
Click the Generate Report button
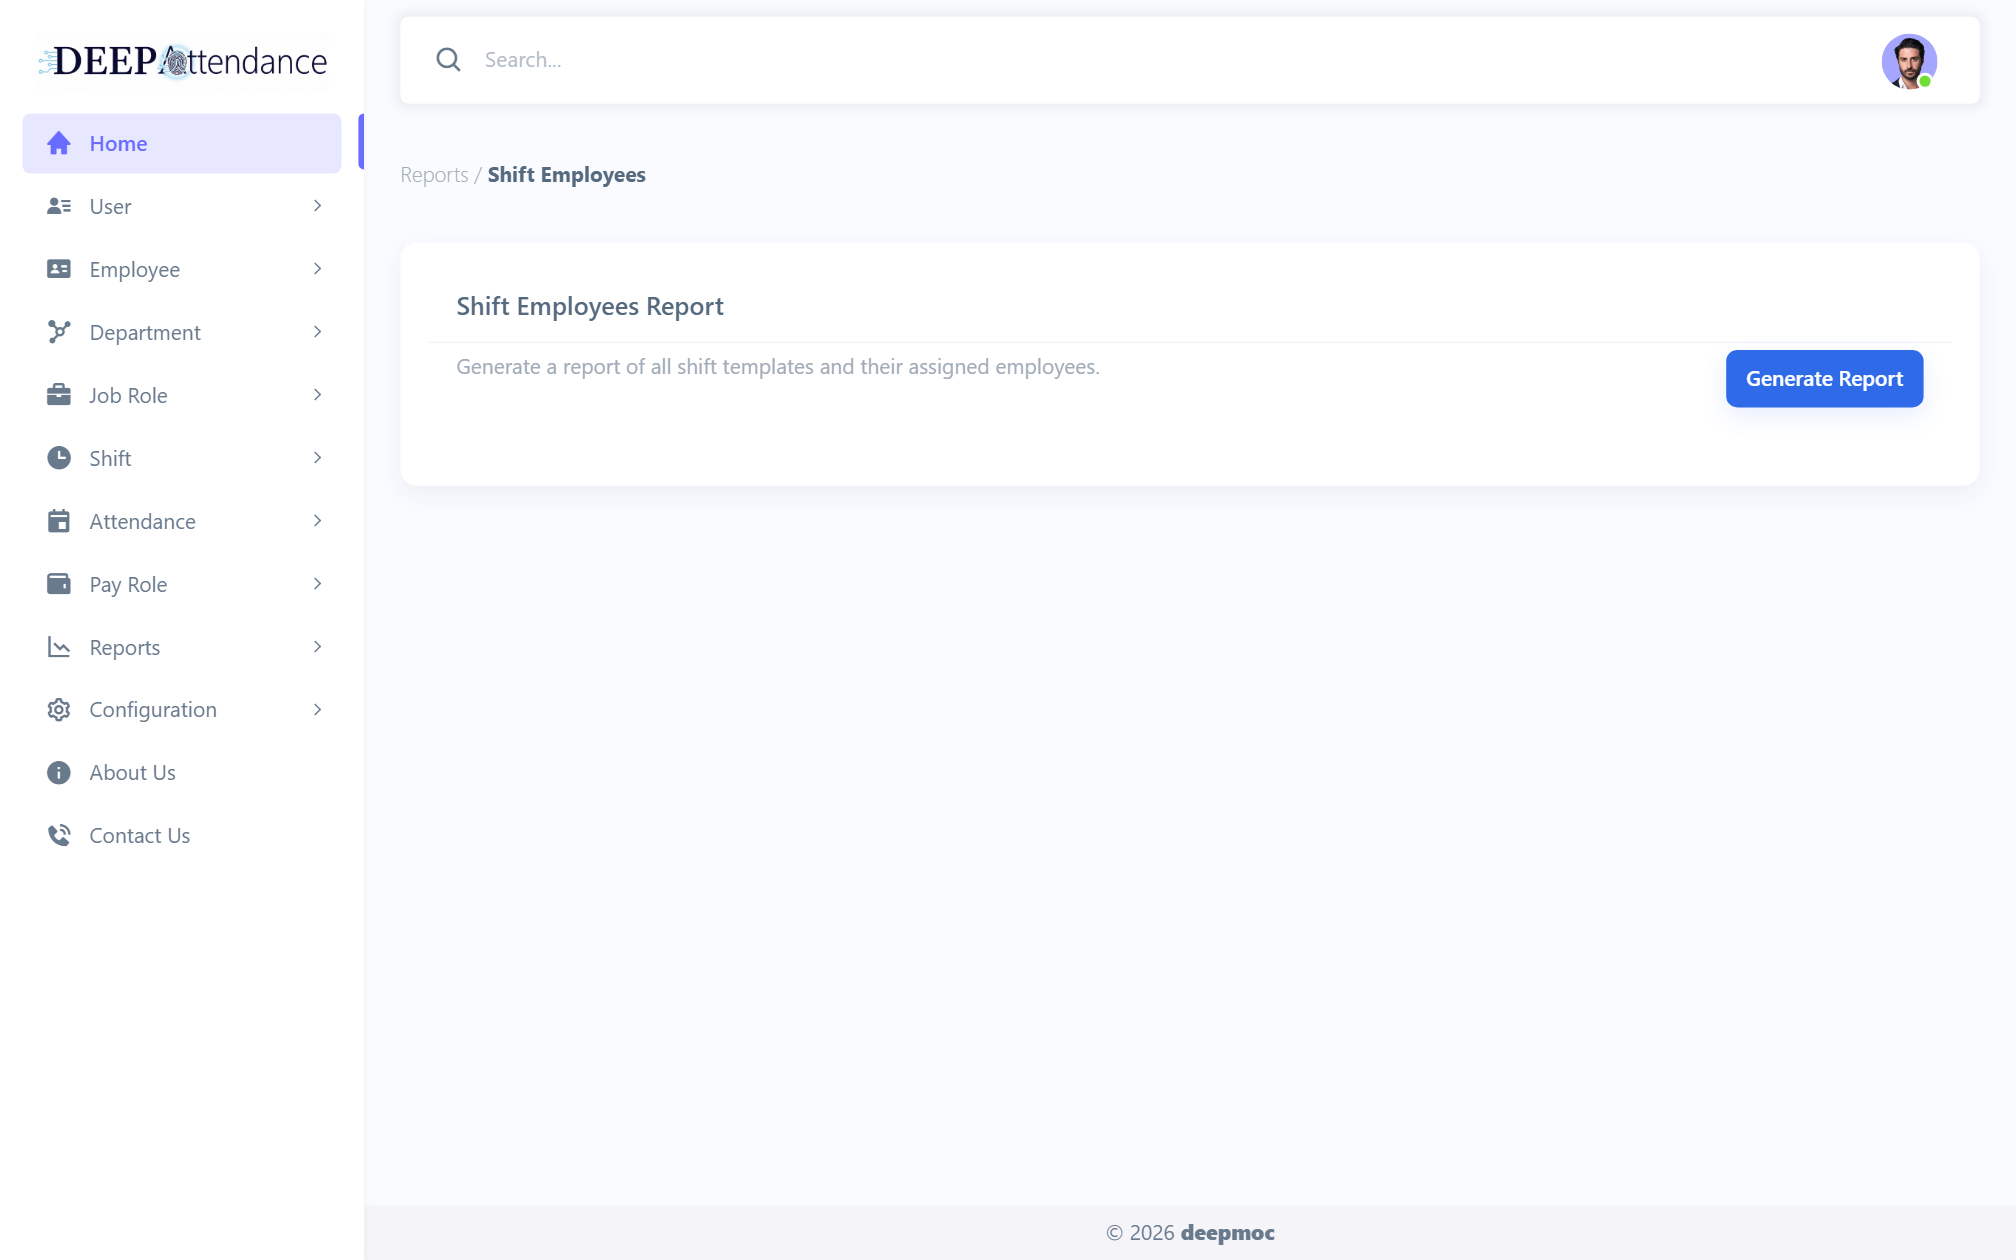[1824, 379]
